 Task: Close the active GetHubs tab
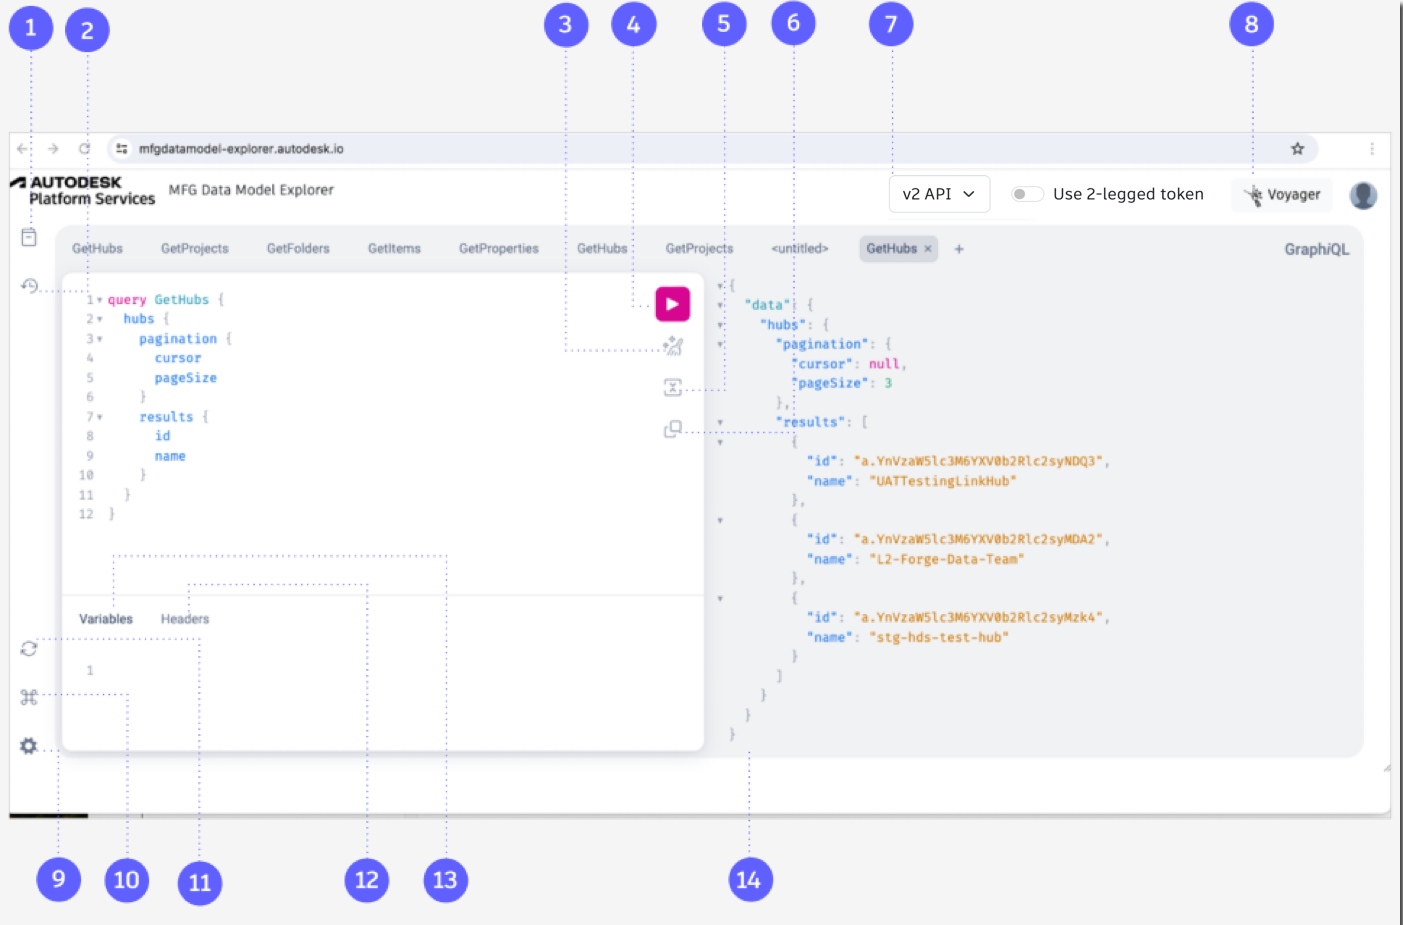point(928,249)
